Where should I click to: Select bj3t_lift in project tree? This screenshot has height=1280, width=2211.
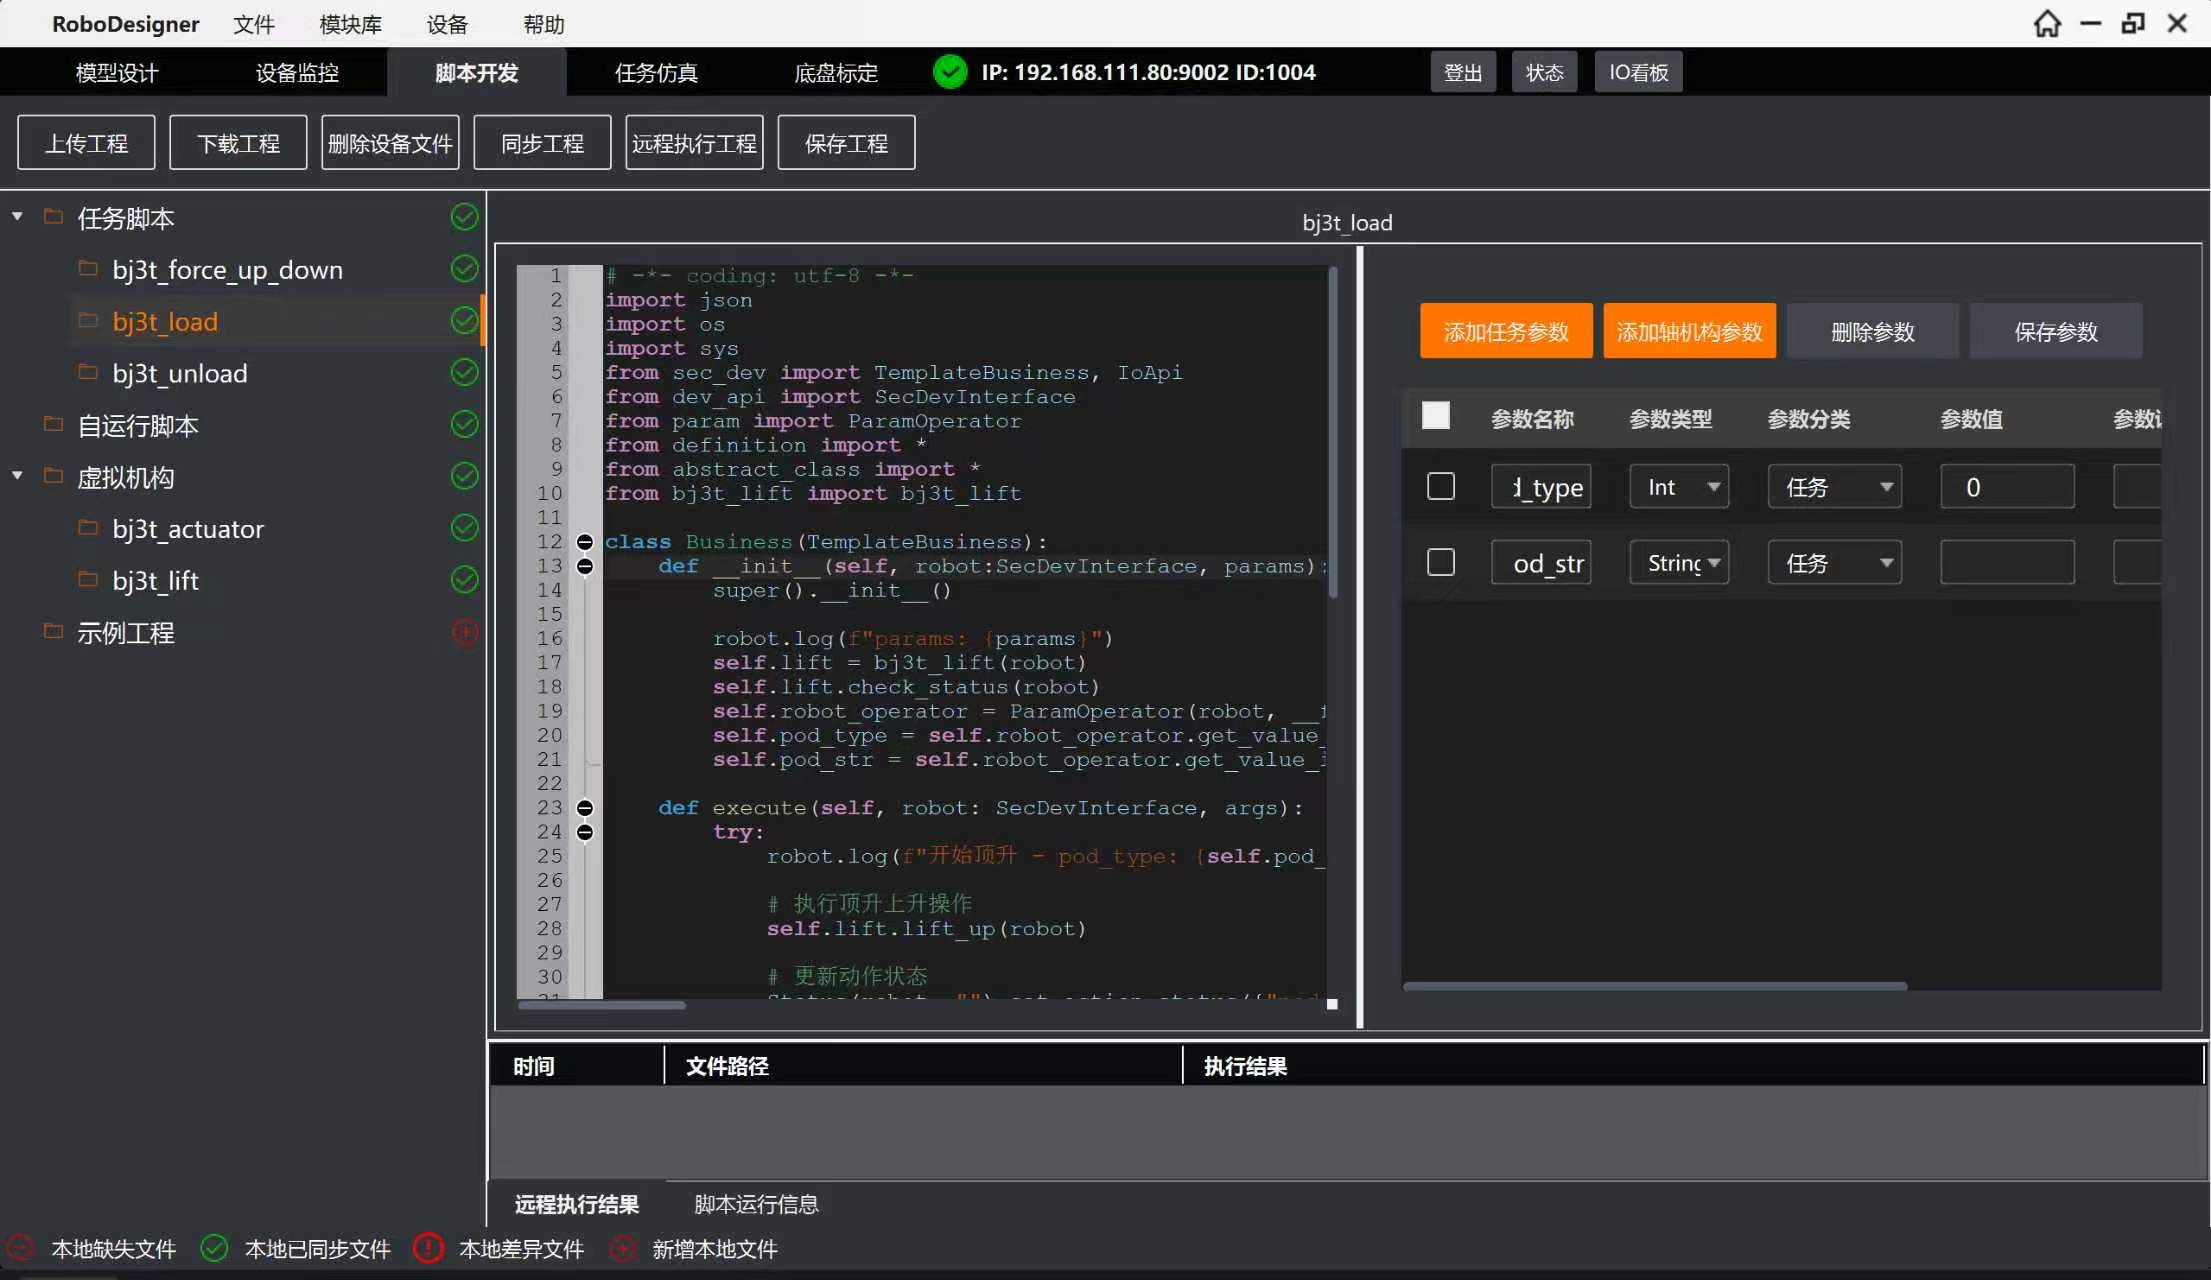coord(155,580)
